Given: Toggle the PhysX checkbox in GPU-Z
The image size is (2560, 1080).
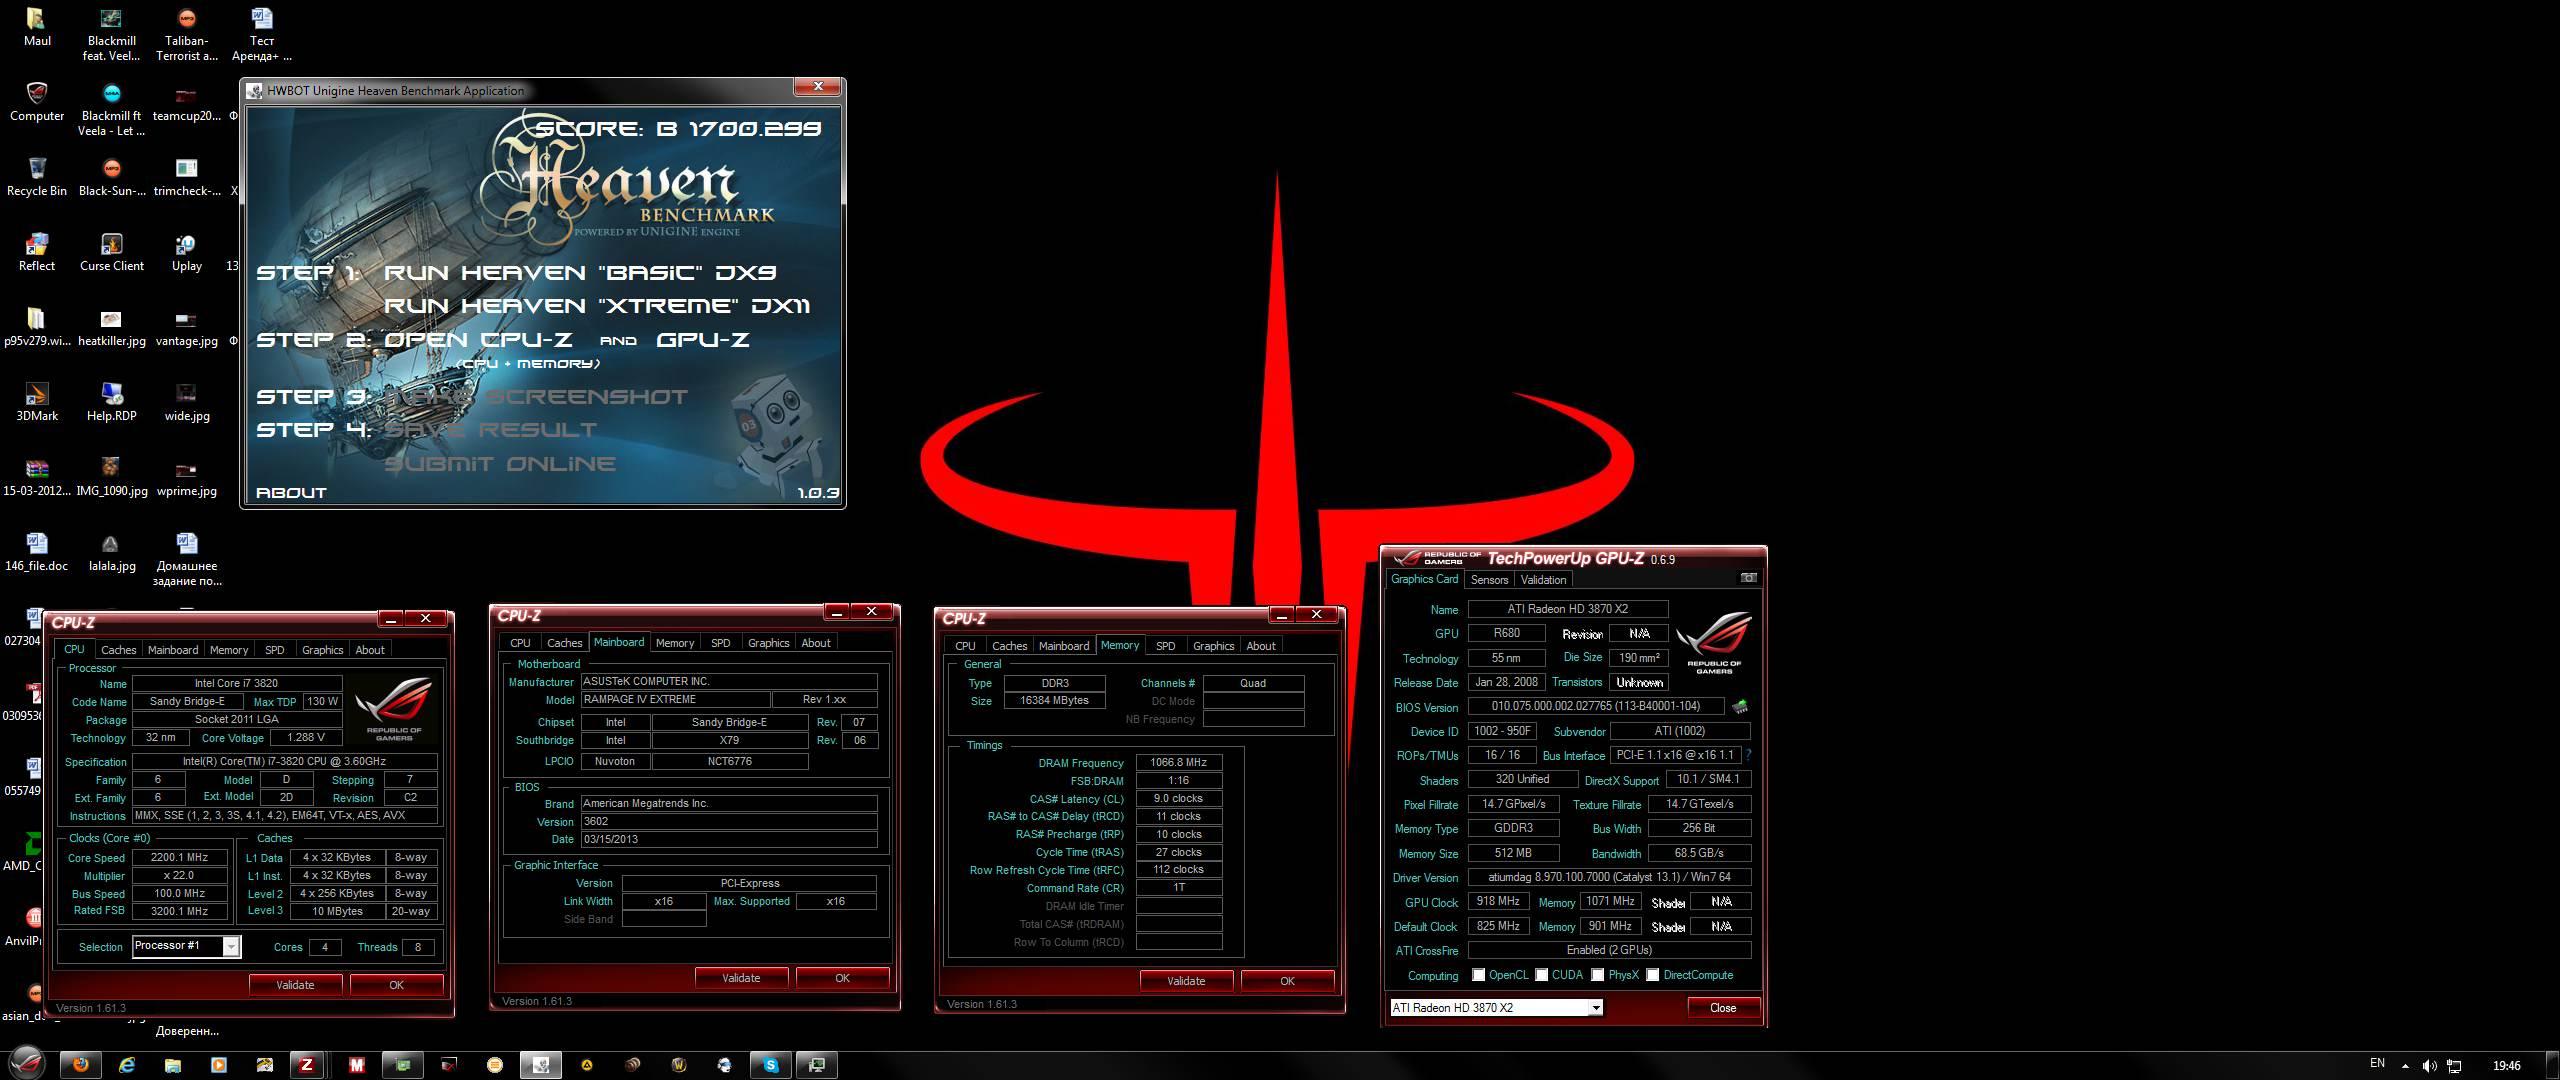Looking at the screenshot, I should click(1597, 975).
